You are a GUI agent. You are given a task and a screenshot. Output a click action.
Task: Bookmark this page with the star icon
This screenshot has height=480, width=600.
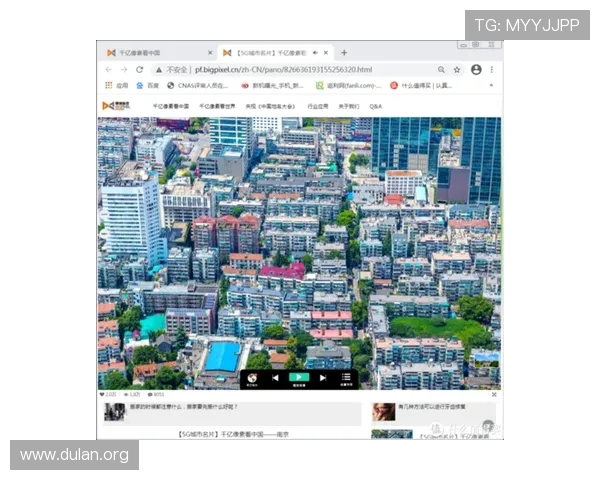[x=457, y=70]
